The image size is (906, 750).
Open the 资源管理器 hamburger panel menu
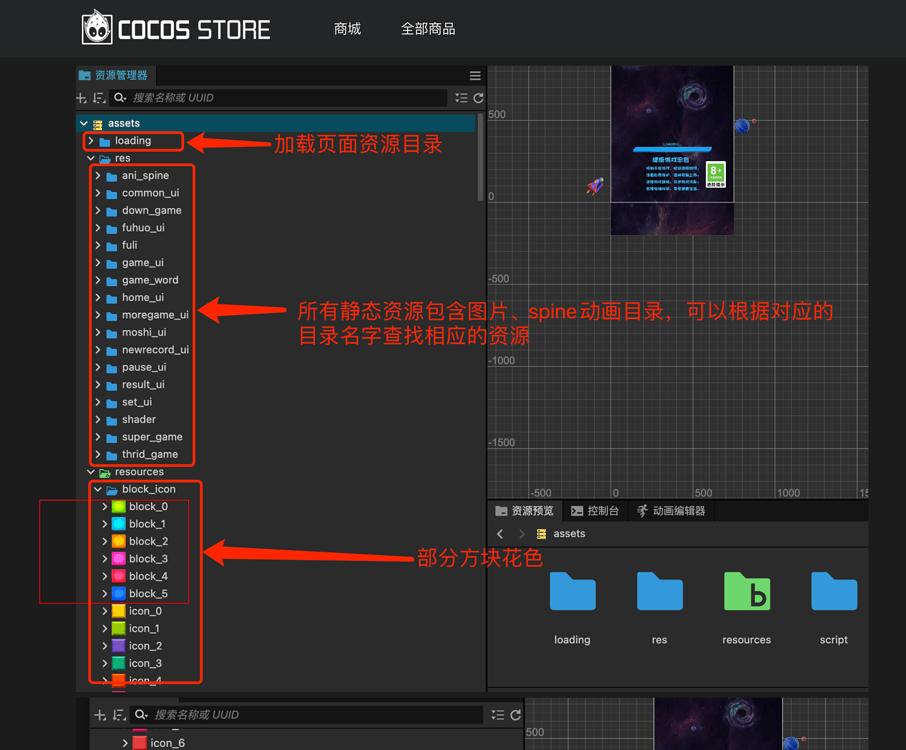coord(474,75)
